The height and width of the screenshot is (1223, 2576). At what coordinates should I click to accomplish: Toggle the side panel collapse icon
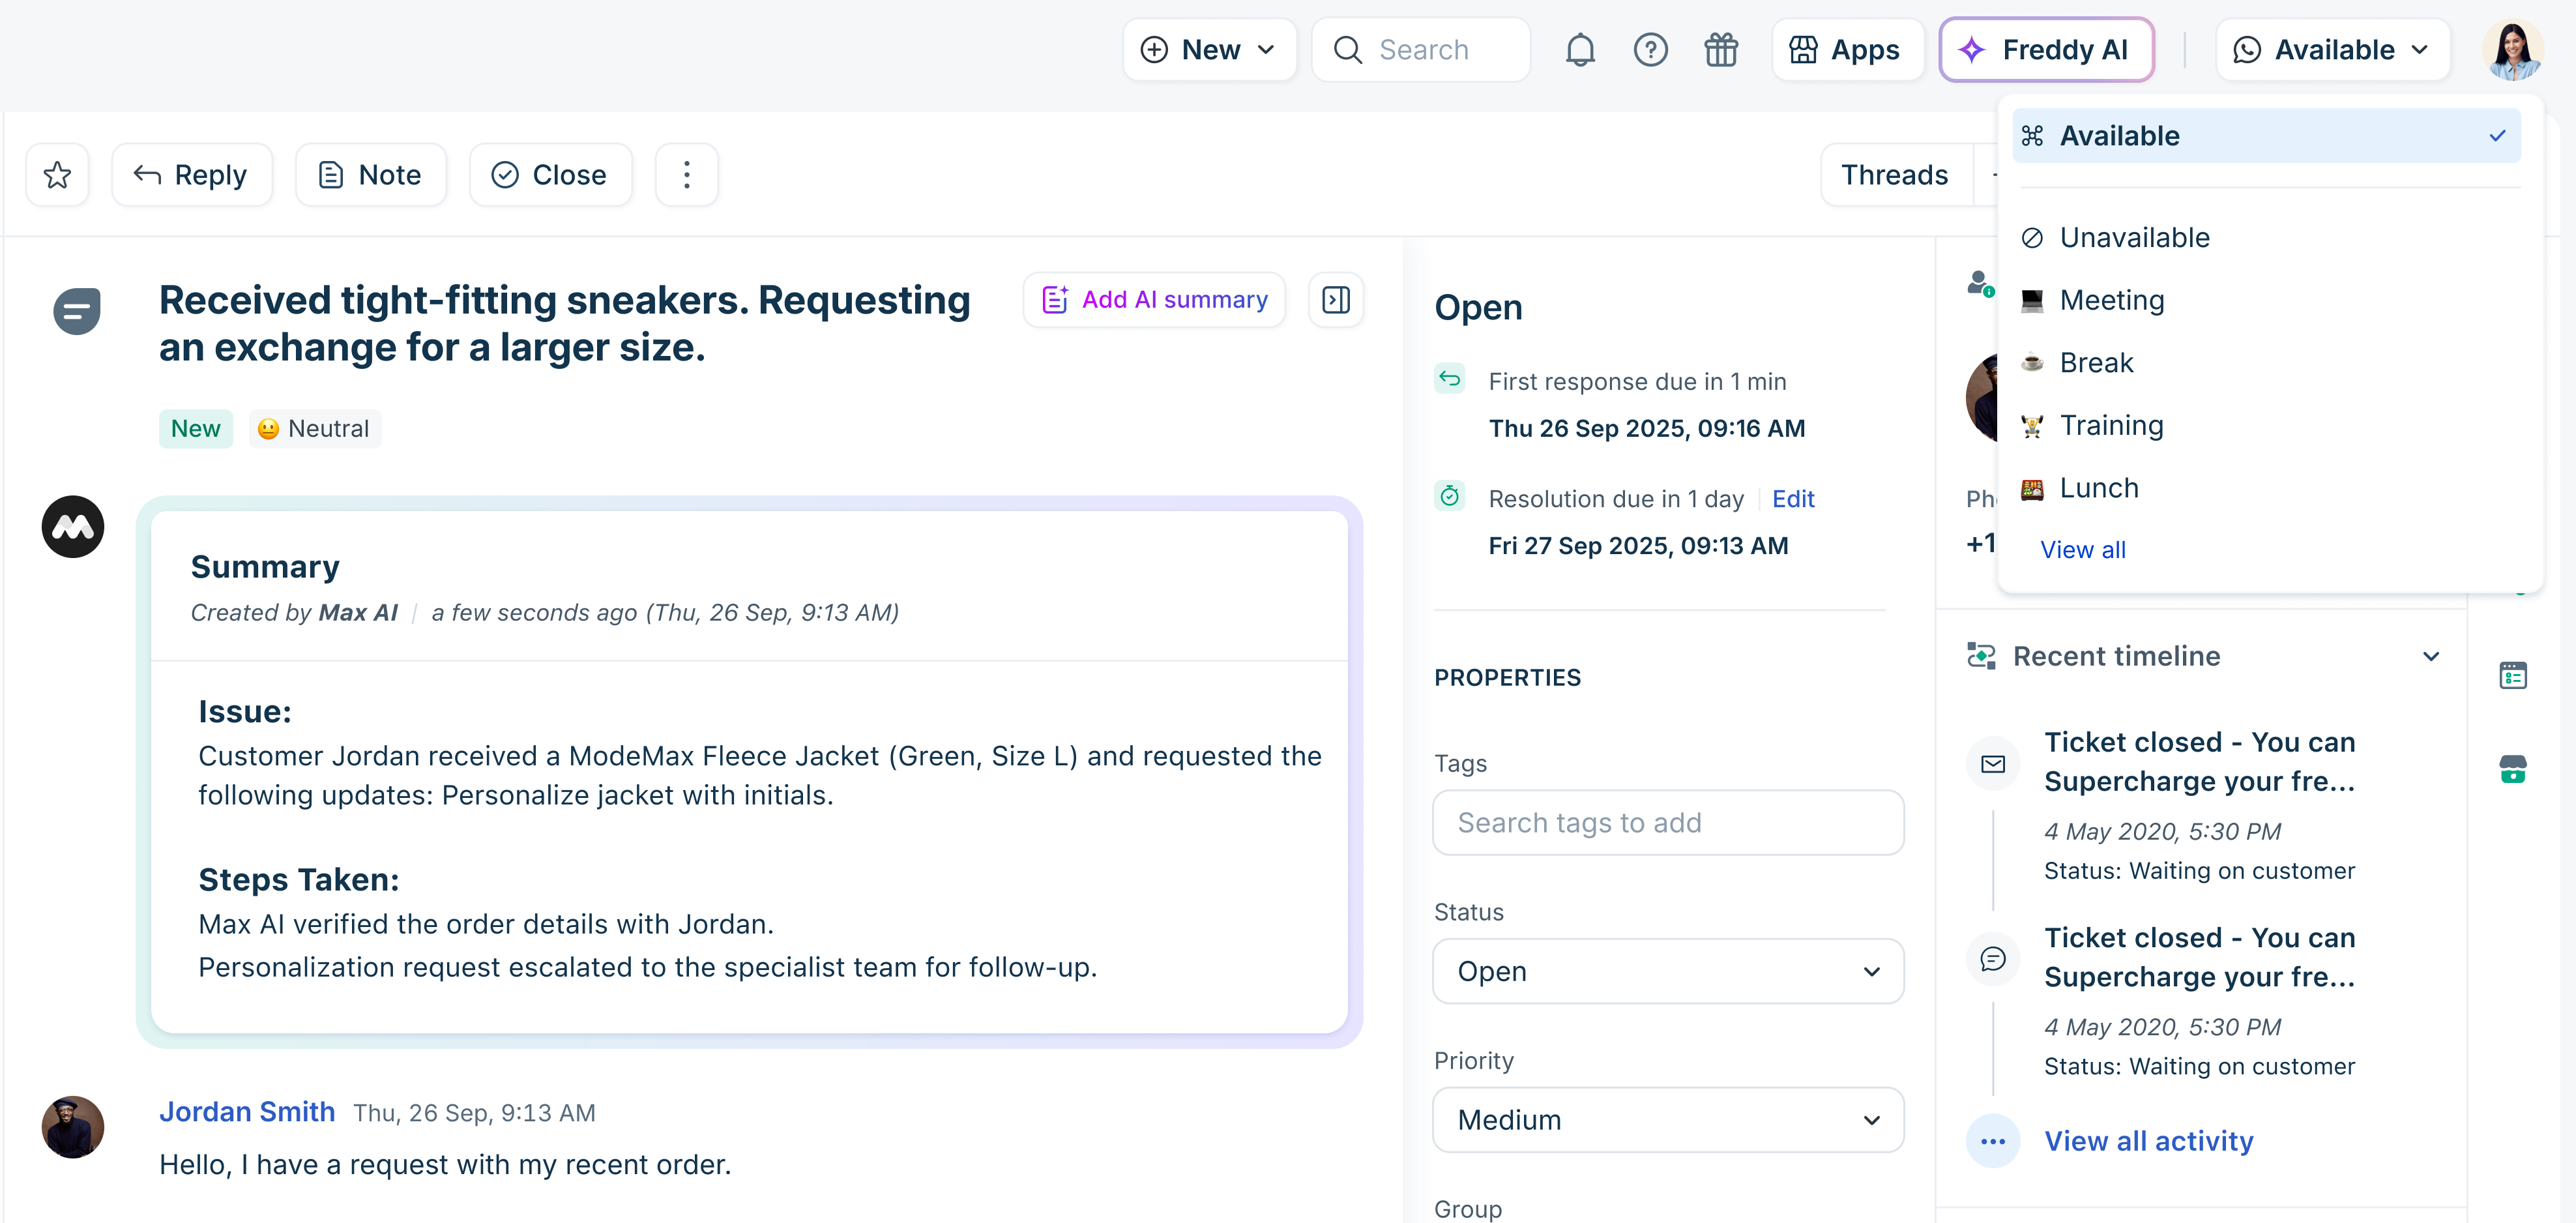tap(1335, 300)
